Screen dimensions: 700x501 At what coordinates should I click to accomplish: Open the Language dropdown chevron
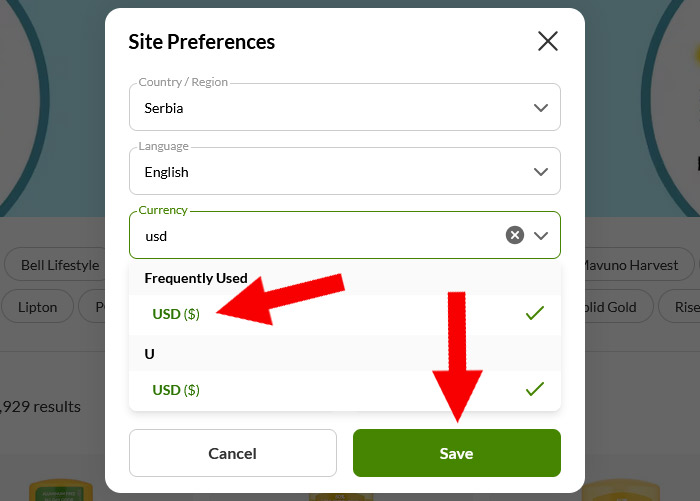pyautogui.click(x=541, y=171)
